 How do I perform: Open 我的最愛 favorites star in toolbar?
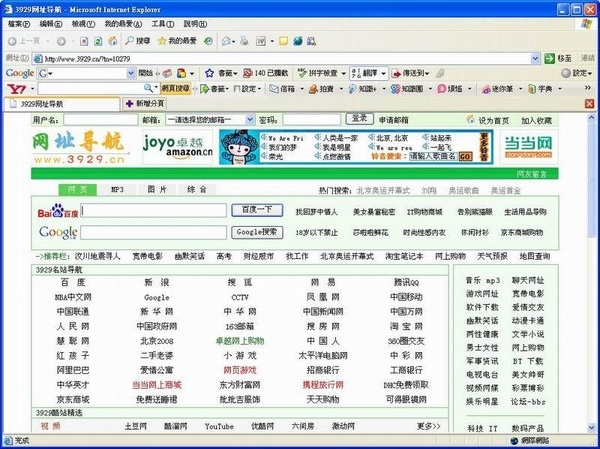(177, 41)
